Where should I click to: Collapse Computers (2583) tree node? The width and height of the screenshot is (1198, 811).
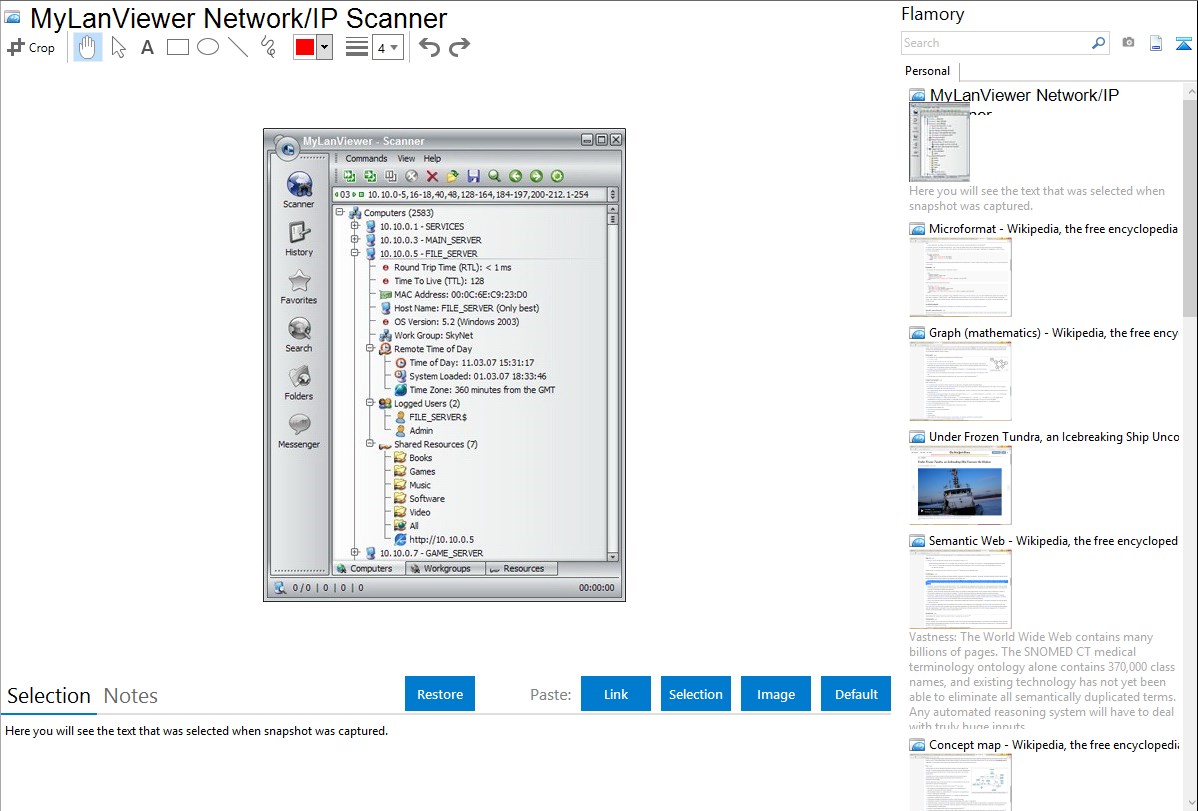340,213
